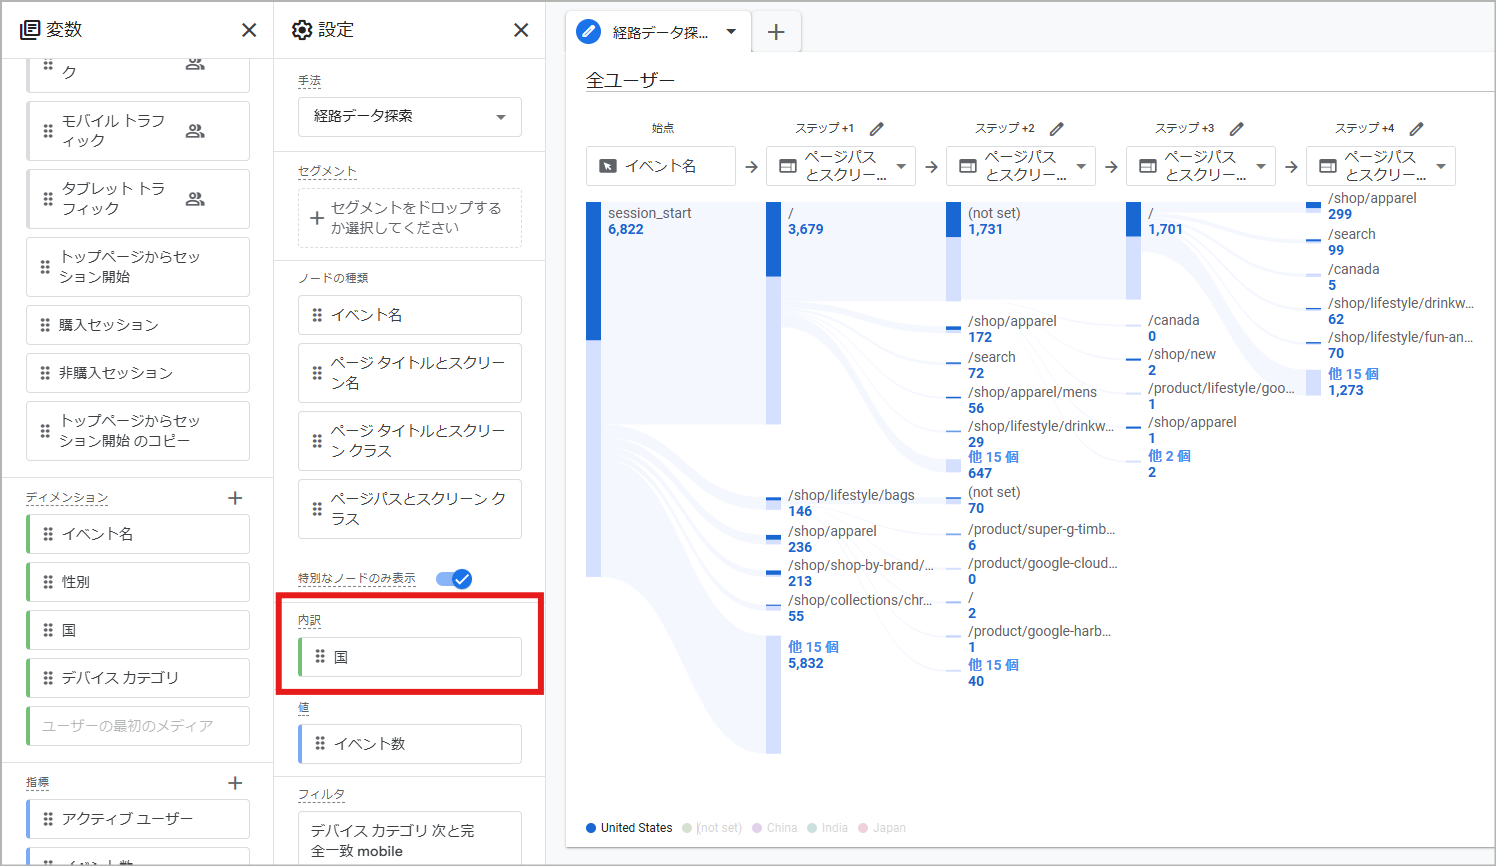
Task: Click the pencil edit icon for ステップ+1
Action: coord(877,129)
